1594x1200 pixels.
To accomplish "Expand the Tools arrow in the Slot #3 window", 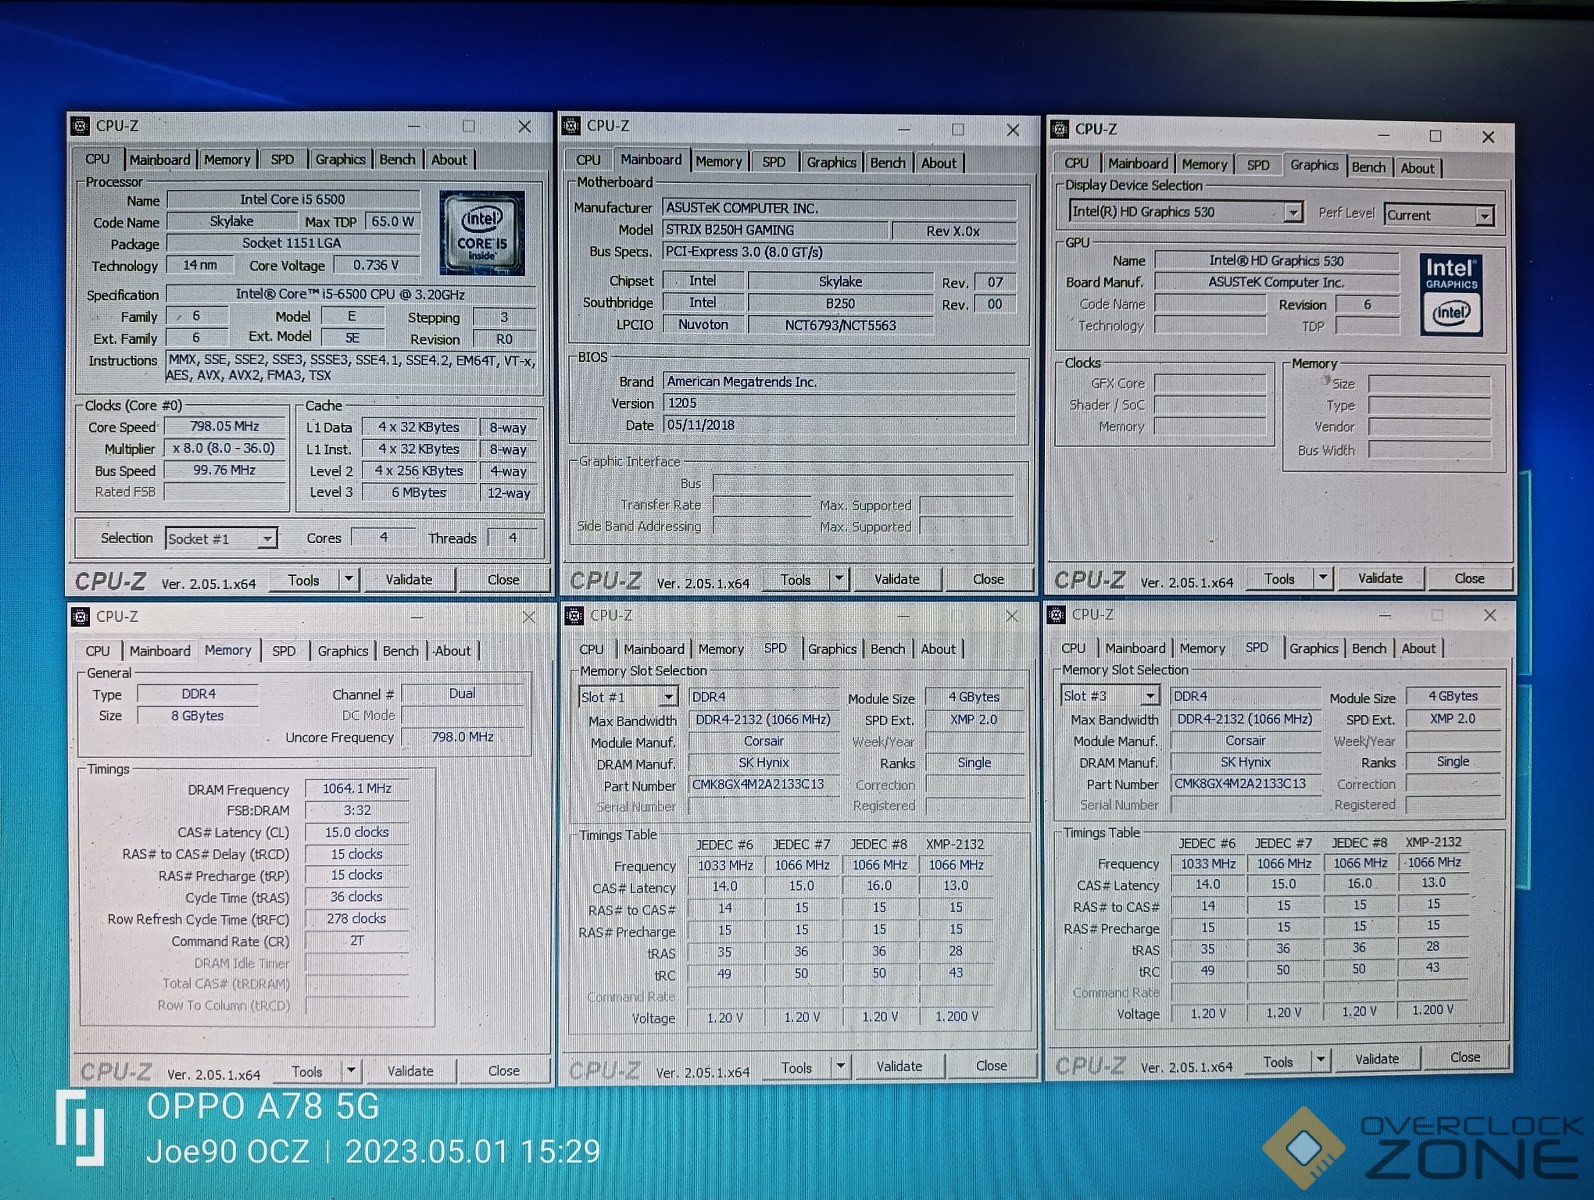I will [x=1321, y=1061].
